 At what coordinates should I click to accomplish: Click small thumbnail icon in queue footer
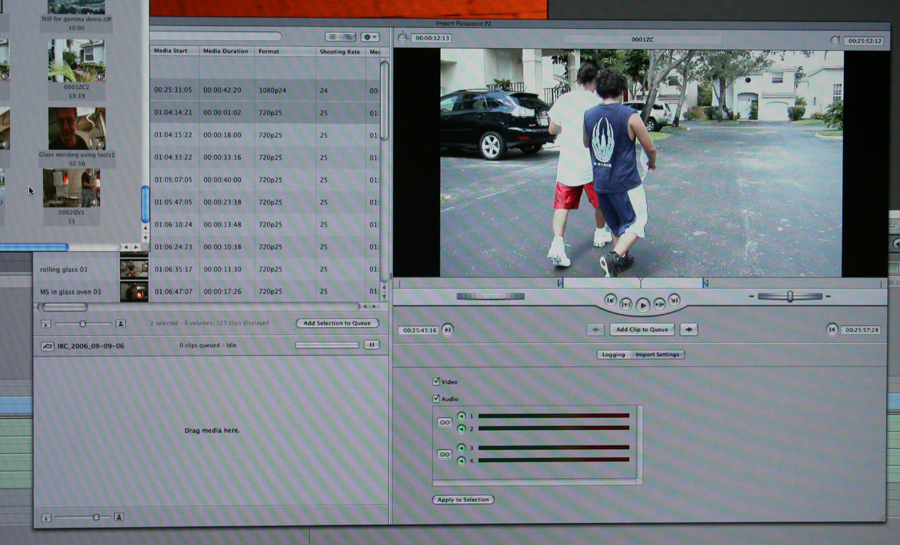46,517
